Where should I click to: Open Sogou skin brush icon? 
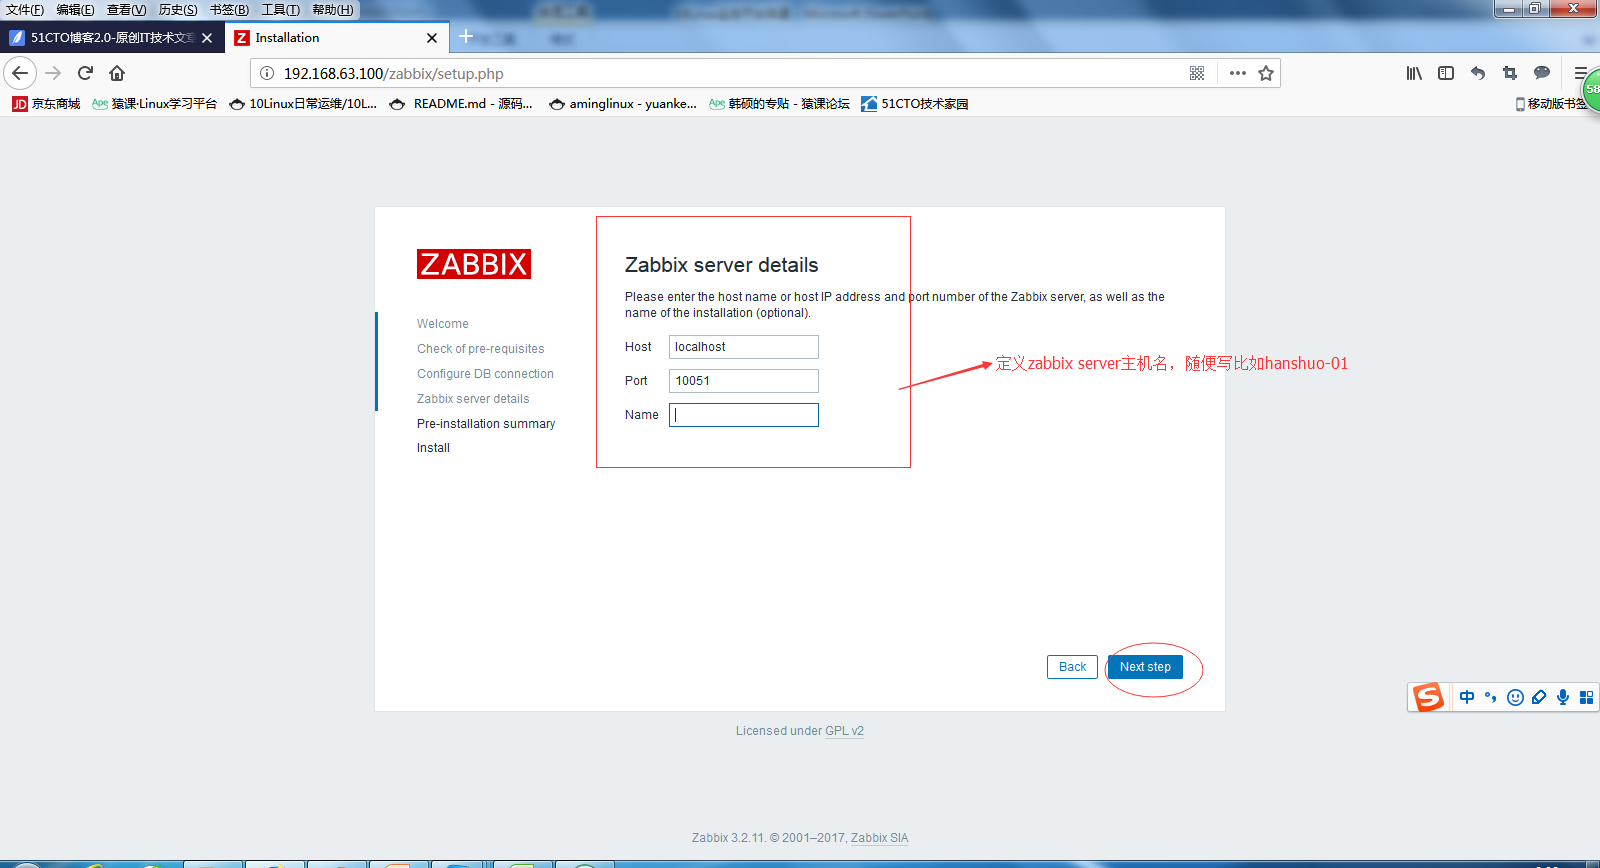tap(1539, 697)
